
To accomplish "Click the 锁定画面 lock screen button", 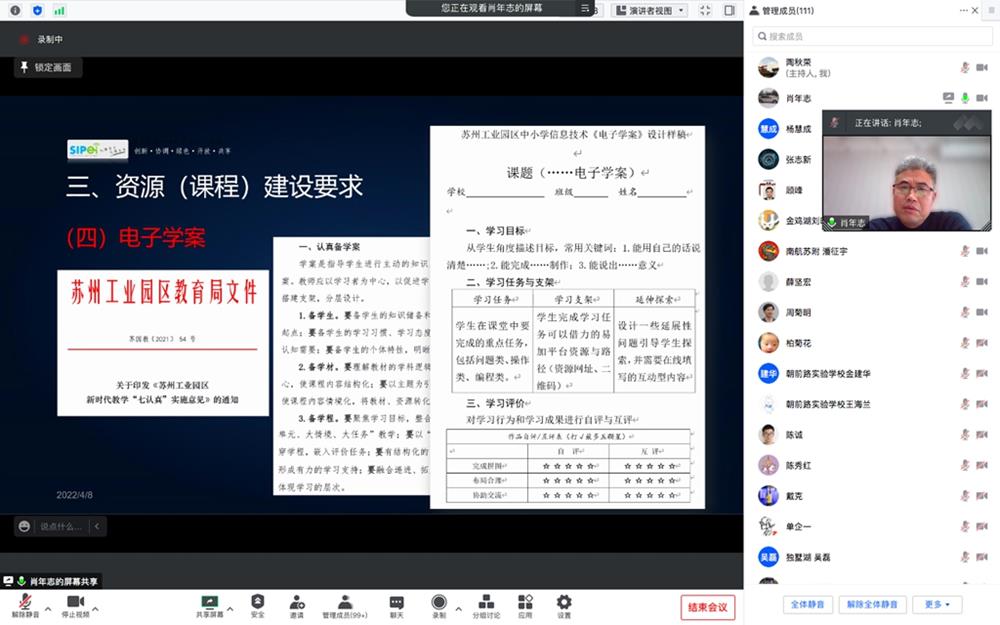I will click(x=47, y=67).
